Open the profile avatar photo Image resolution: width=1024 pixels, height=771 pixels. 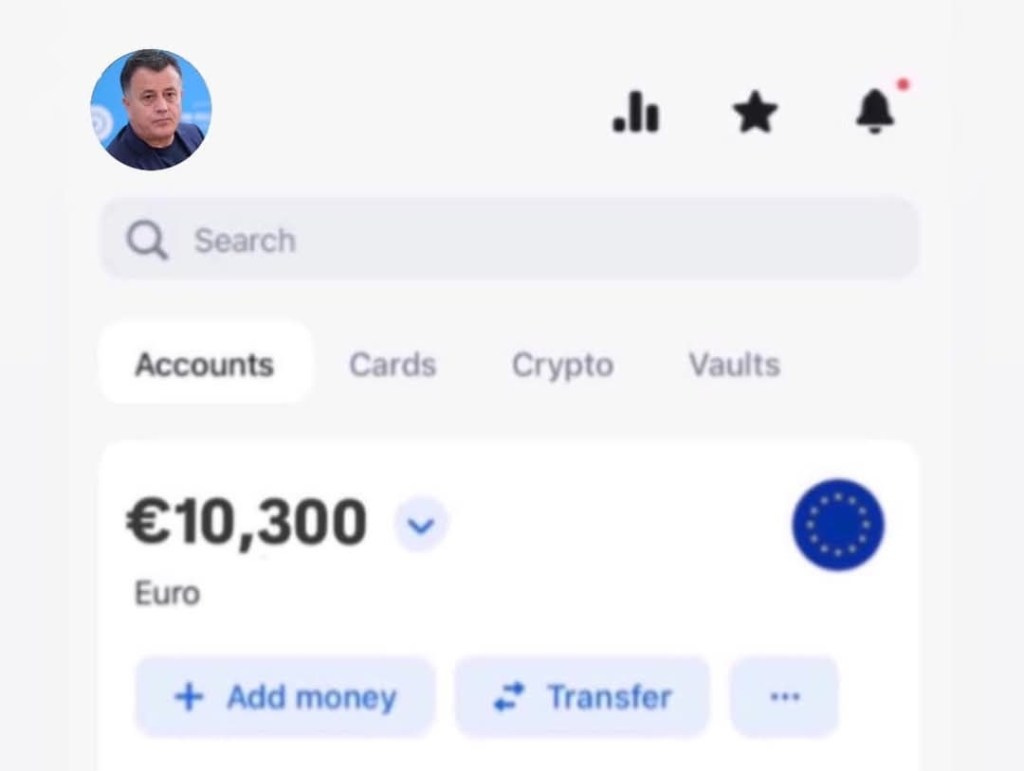click(x=151, y=110)
